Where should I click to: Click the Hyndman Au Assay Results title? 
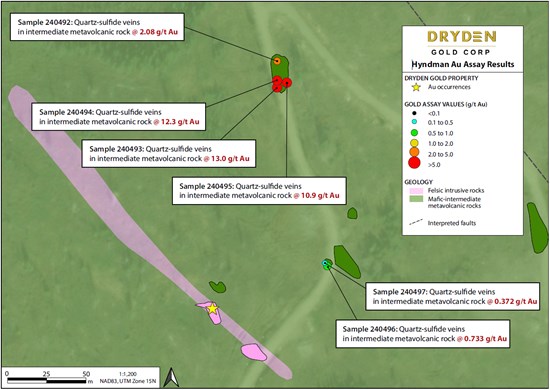pos(463,64)
